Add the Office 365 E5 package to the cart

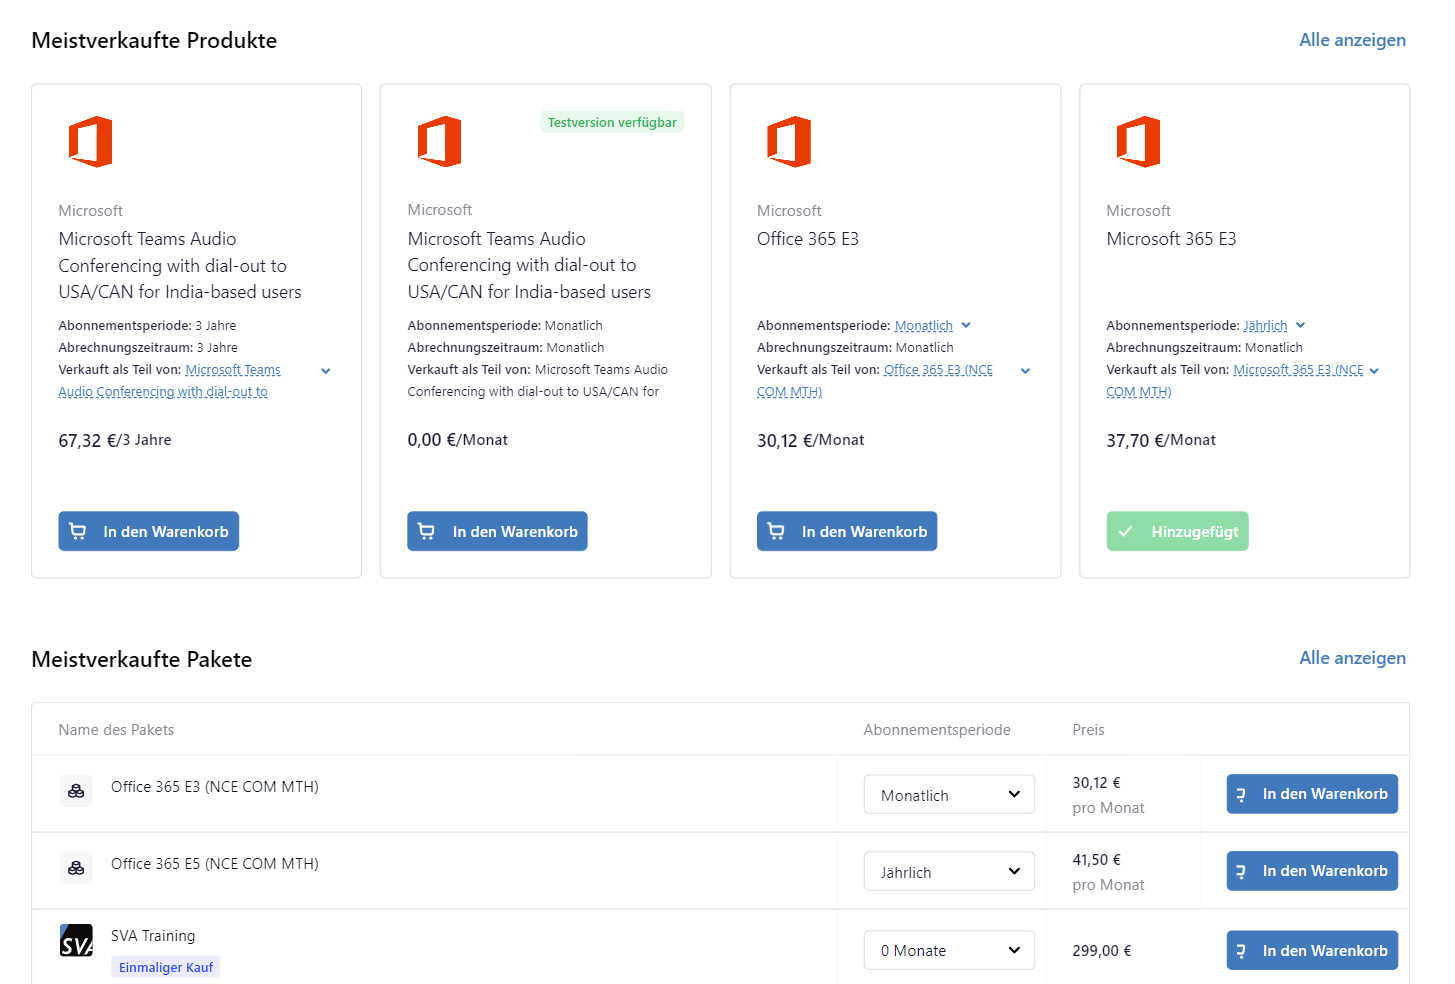click(x=1311, y=871)
